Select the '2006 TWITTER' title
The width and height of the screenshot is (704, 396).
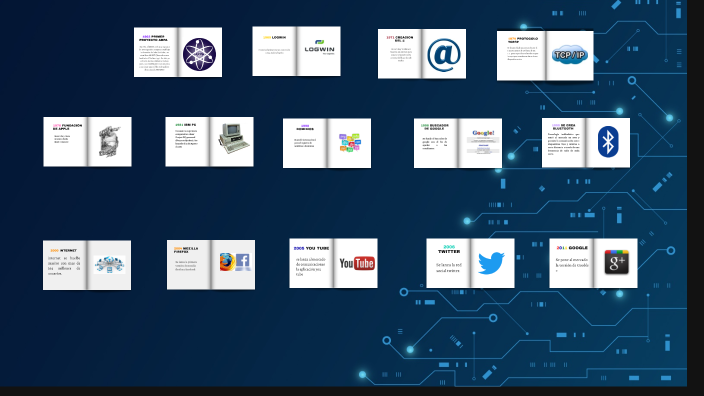pyautogui.click(x=449, y=249)
